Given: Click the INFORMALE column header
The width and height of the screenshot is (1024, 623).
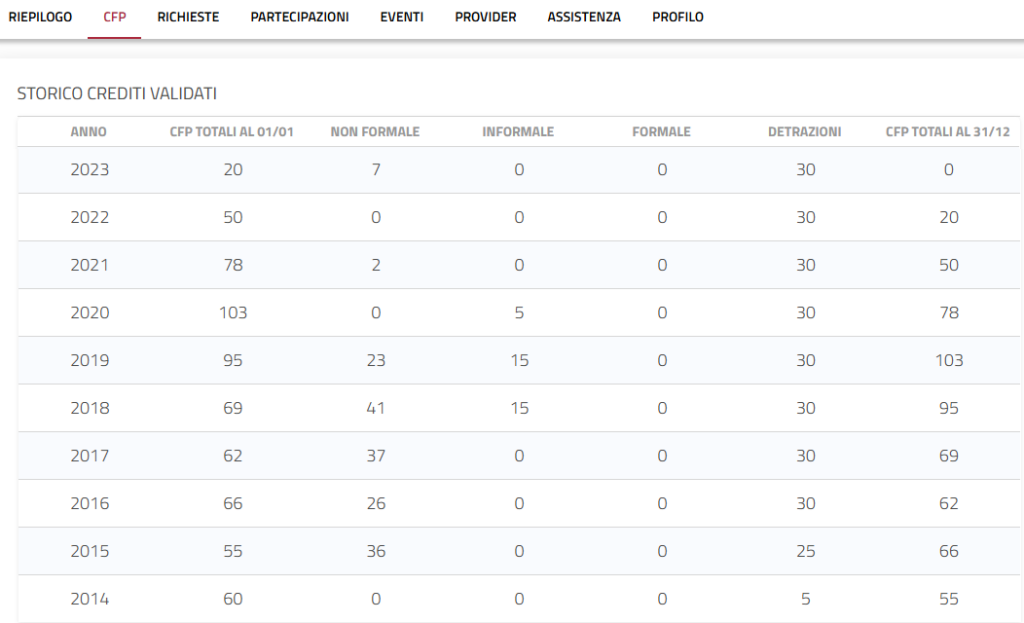Looking at the screenshot, I should click(519, 132).
